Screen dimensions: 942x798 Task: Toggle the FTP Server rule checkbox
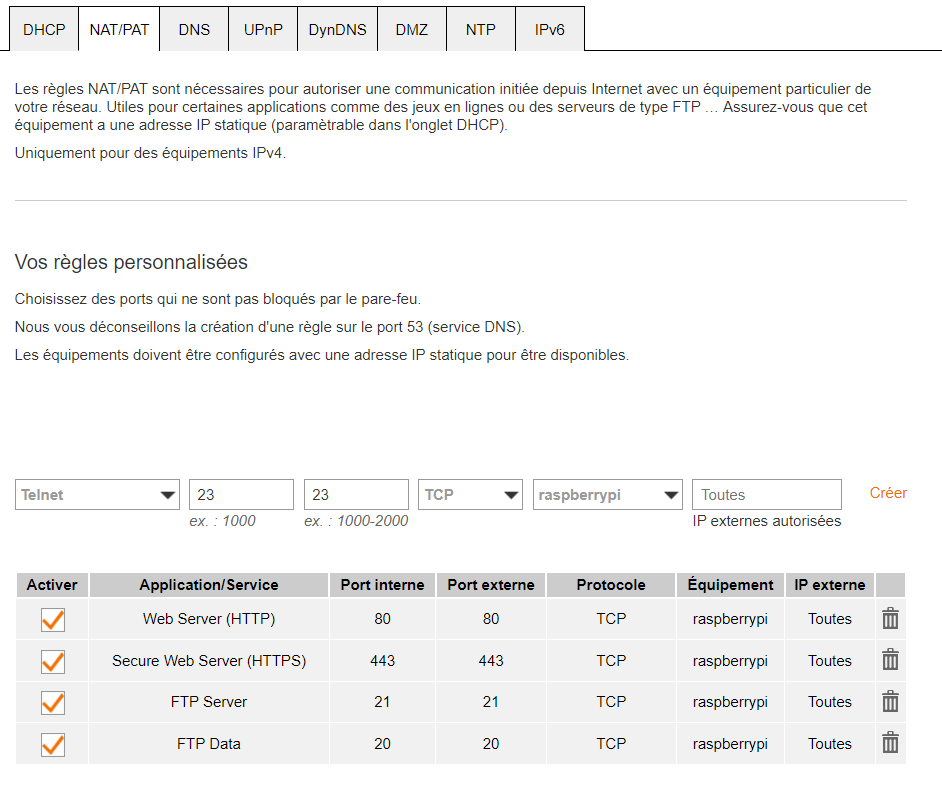(x=53, y=703)
